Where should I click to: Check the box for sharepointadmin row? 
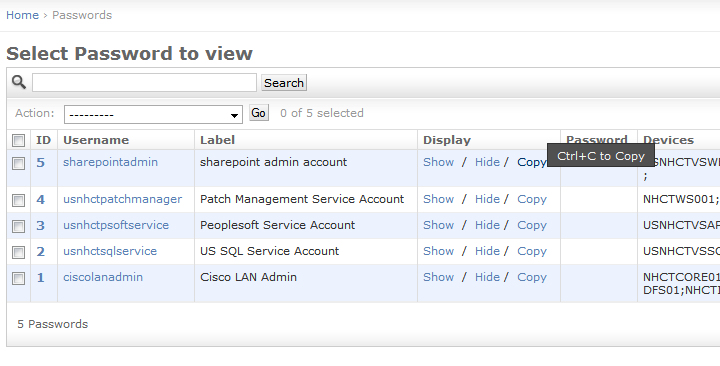[18, 163]
